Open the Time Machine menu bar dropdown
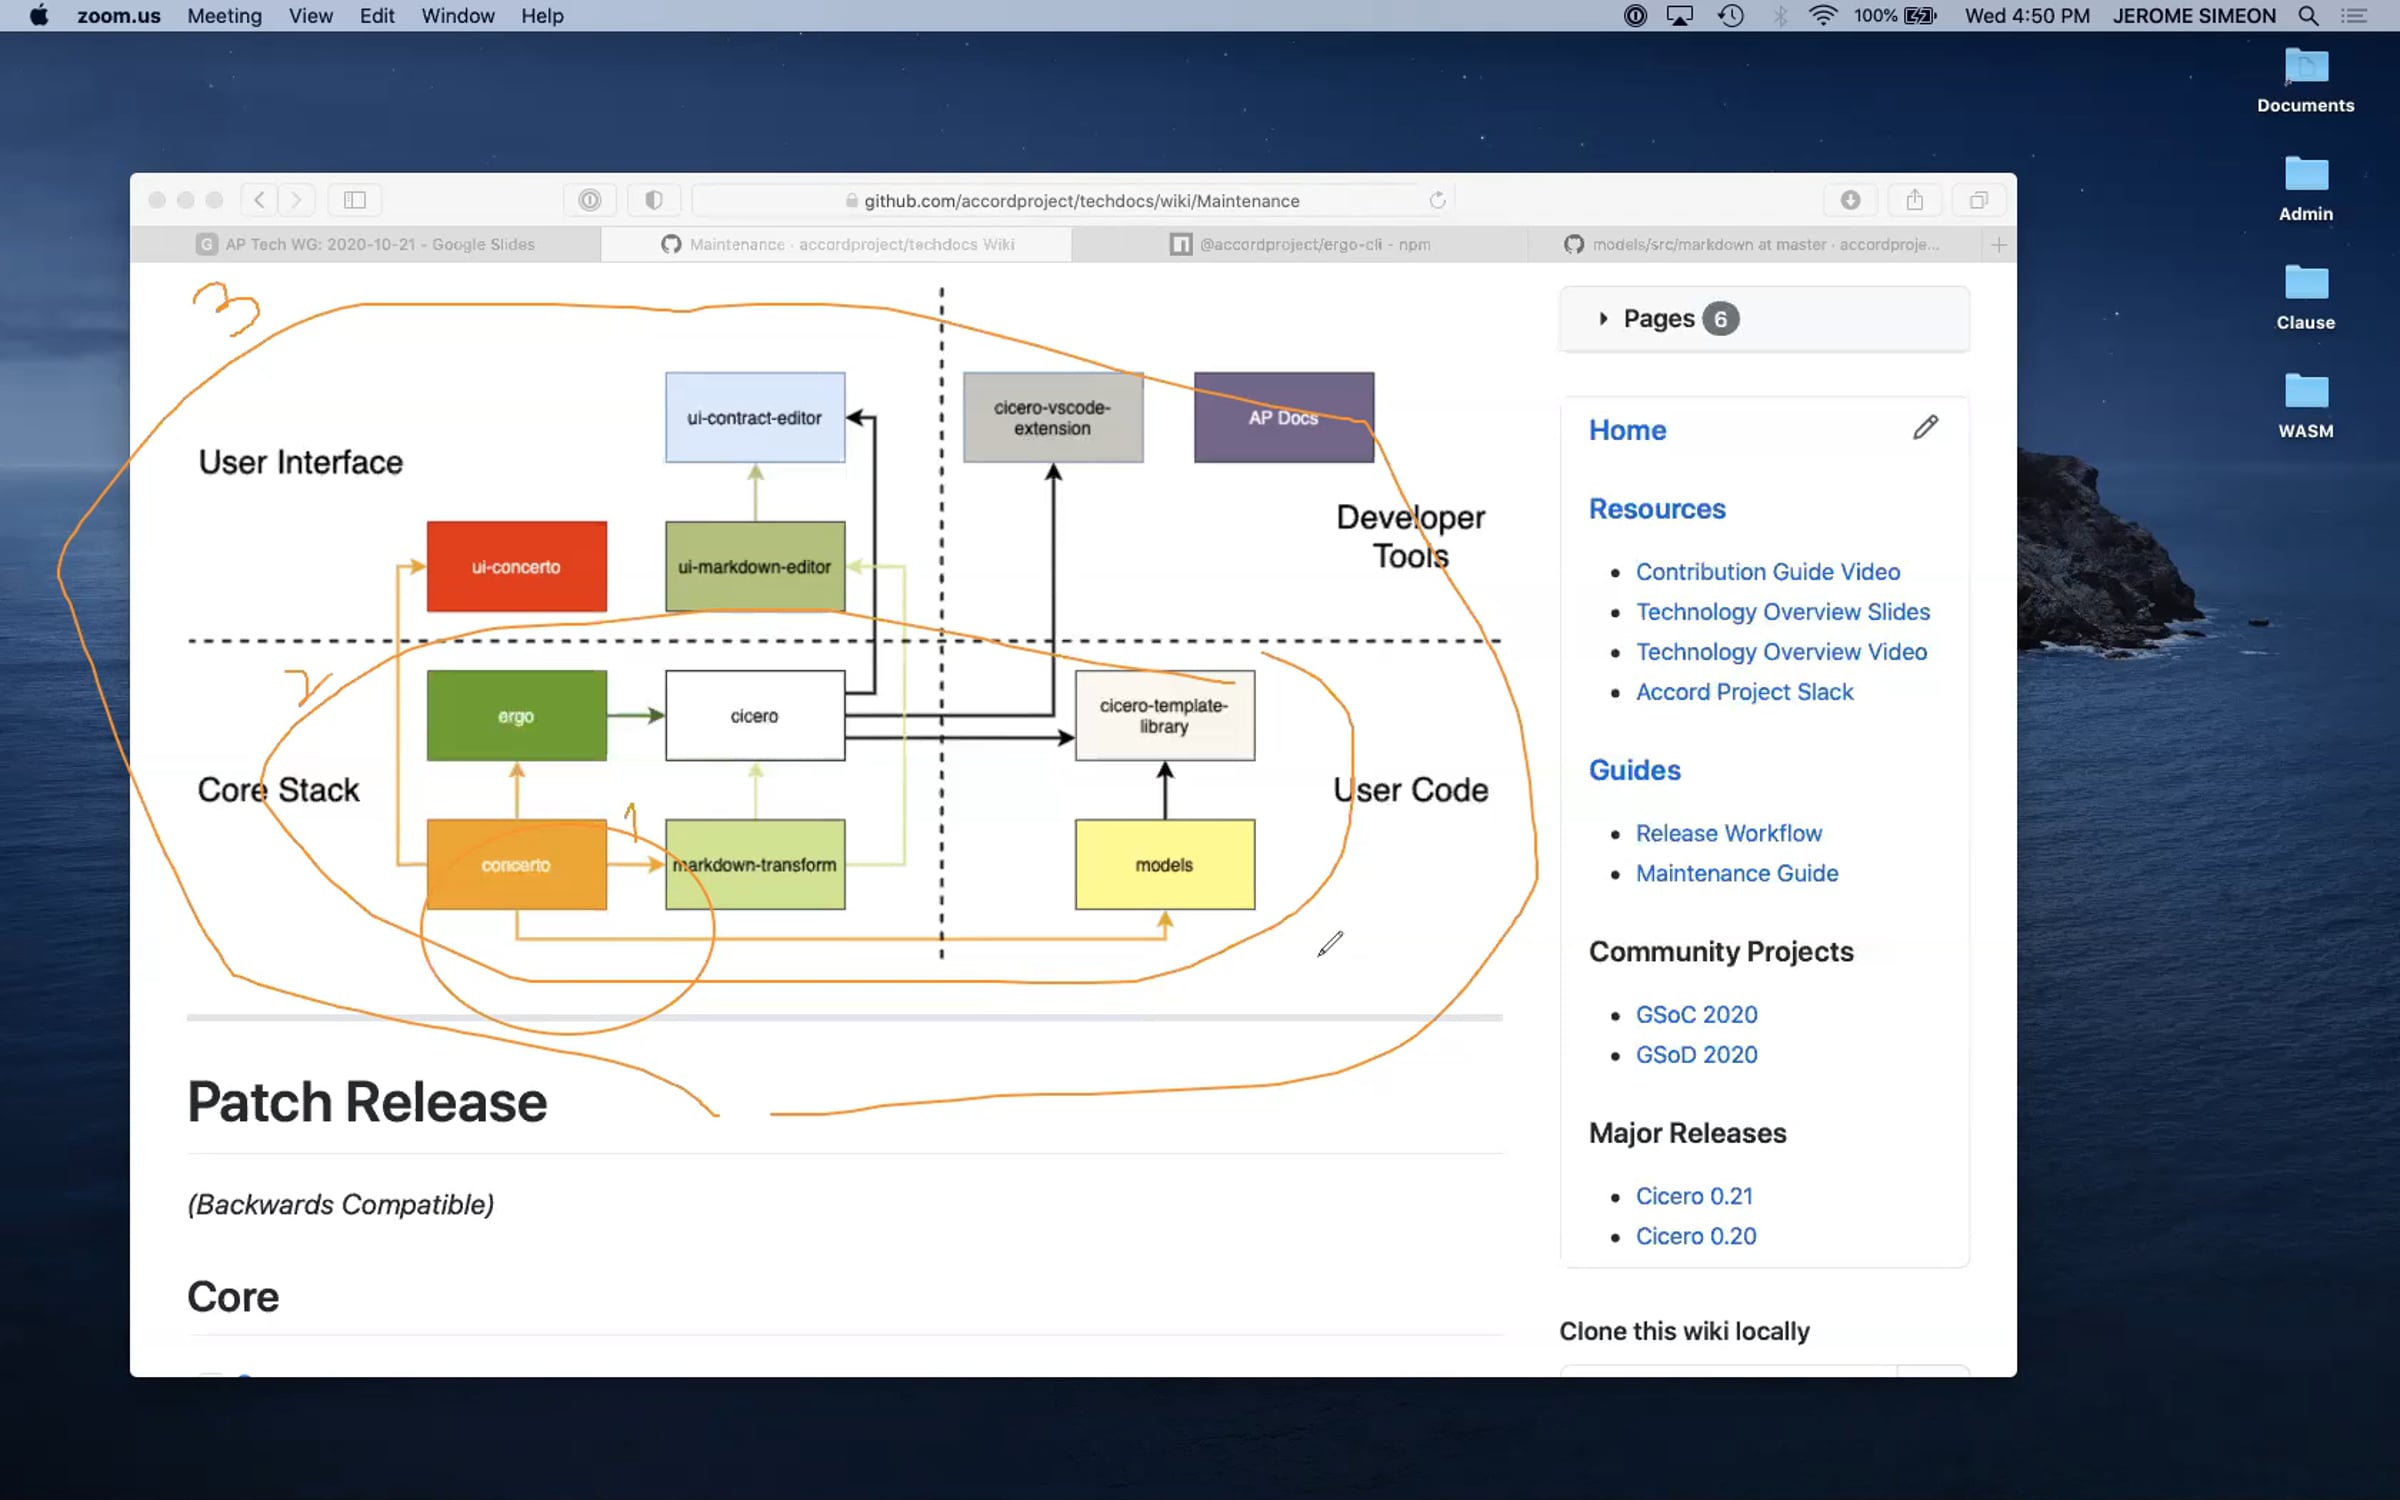This screenshot has width=2400, height=1500. tap(1731, 16)
